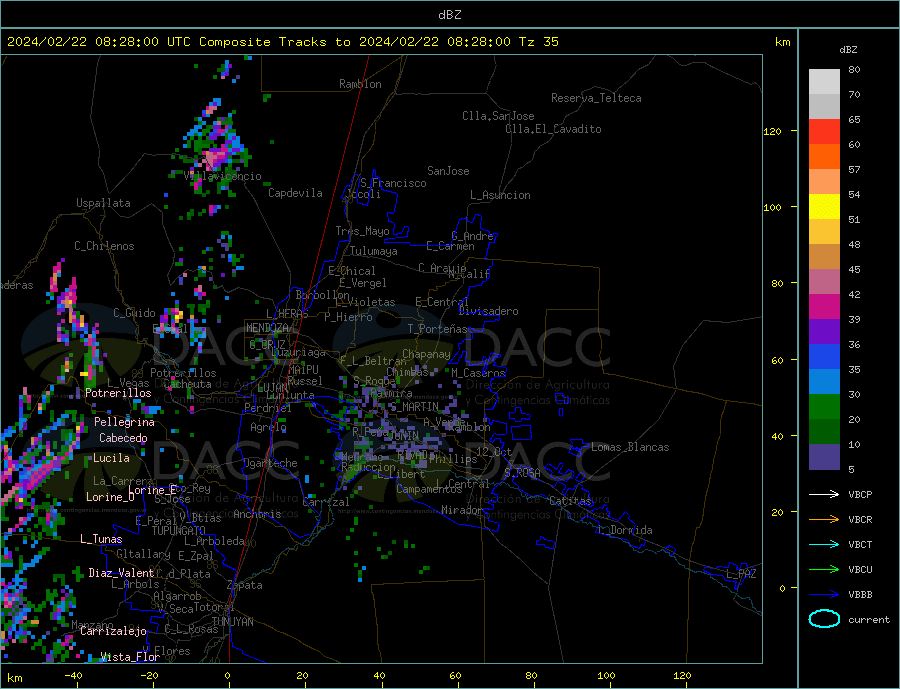Click the blue VBBB arrow legend icon
900x689 pixels.
(824, 594)
